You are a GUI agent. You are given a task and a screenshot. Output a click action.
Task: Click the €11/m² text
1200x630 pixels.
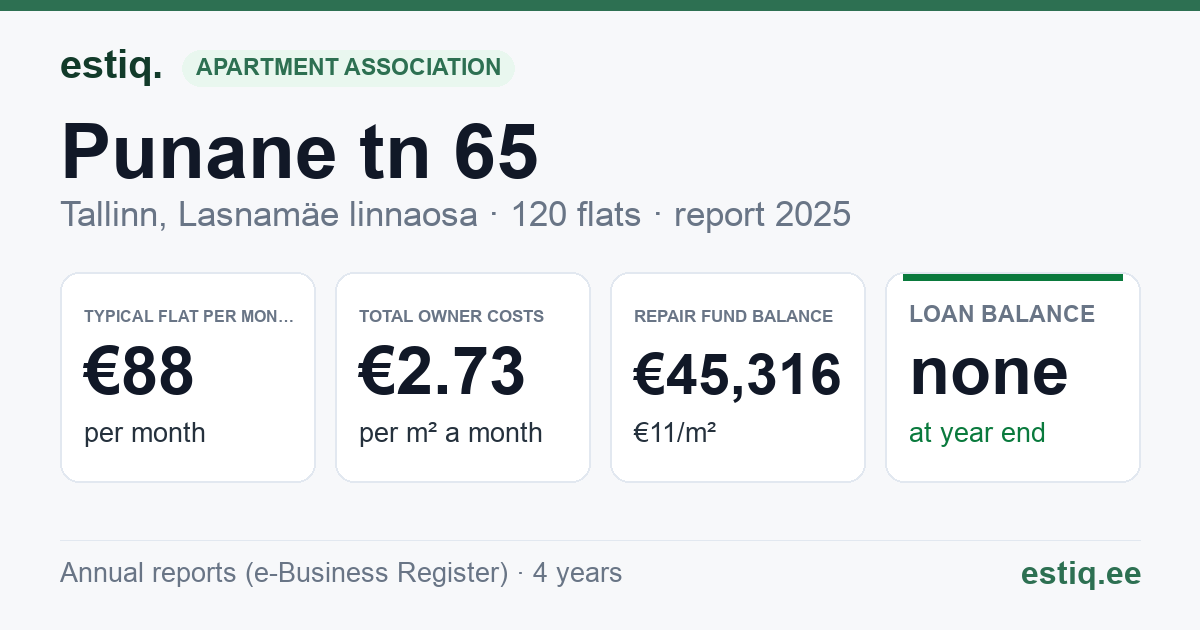pos(675,433)
